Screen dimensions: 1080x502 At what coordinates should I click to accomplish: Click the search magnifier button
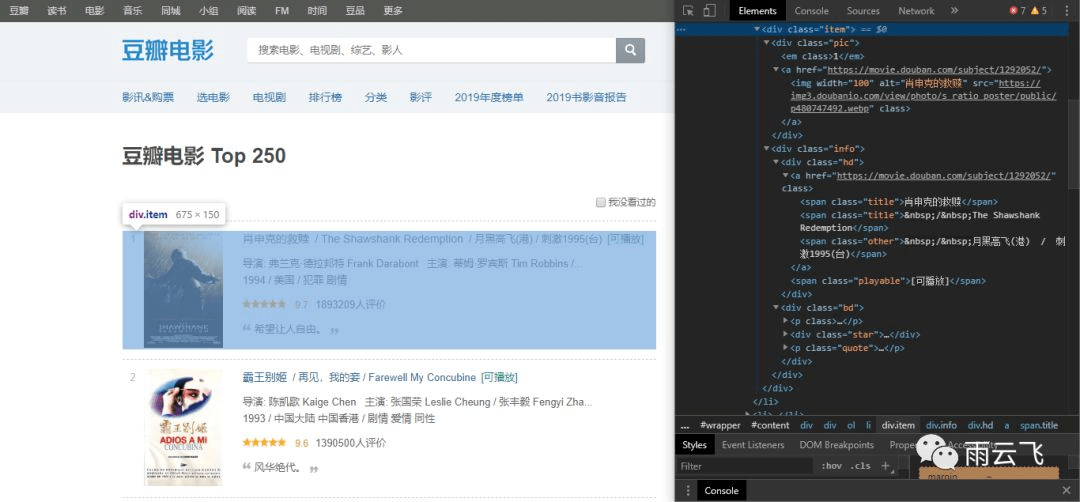630,50
